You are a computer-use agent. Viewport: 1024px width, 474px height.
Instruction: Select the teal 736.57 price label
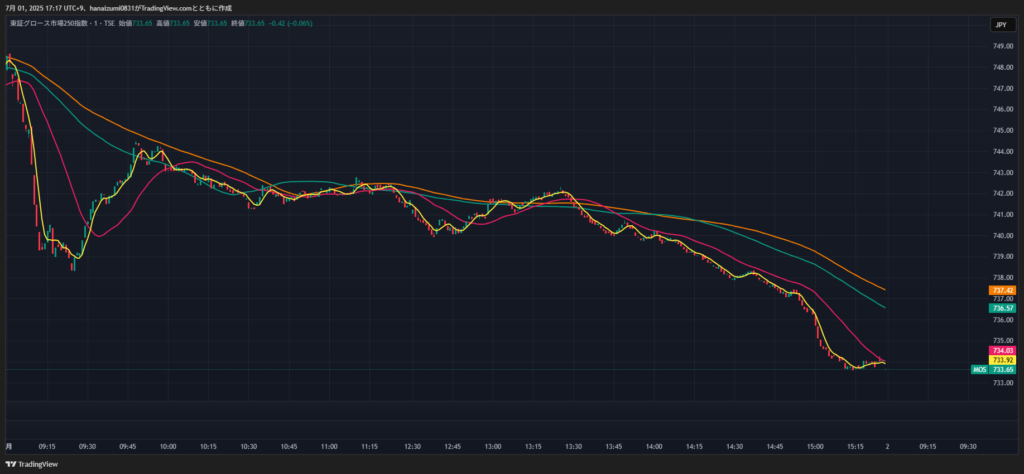(x=1002, y=308)
